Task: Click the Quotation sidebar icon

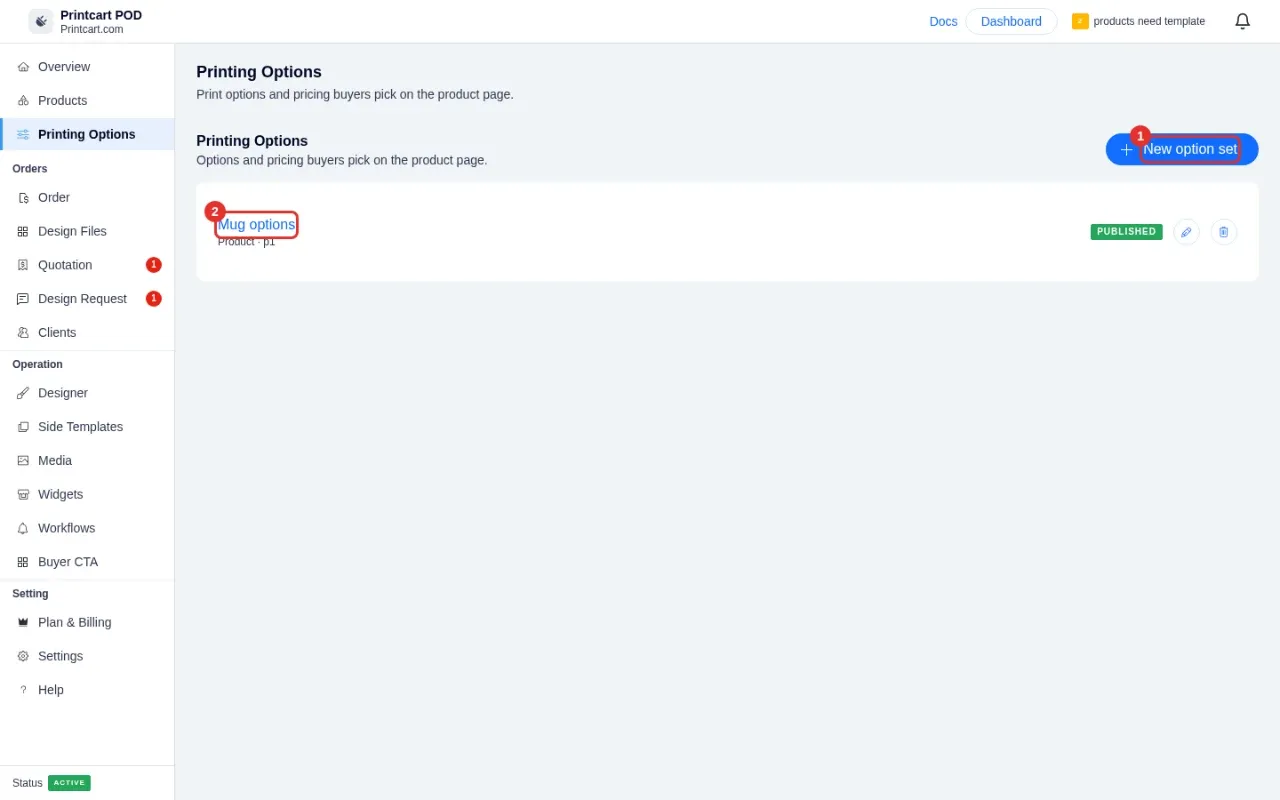Action: 23,265
